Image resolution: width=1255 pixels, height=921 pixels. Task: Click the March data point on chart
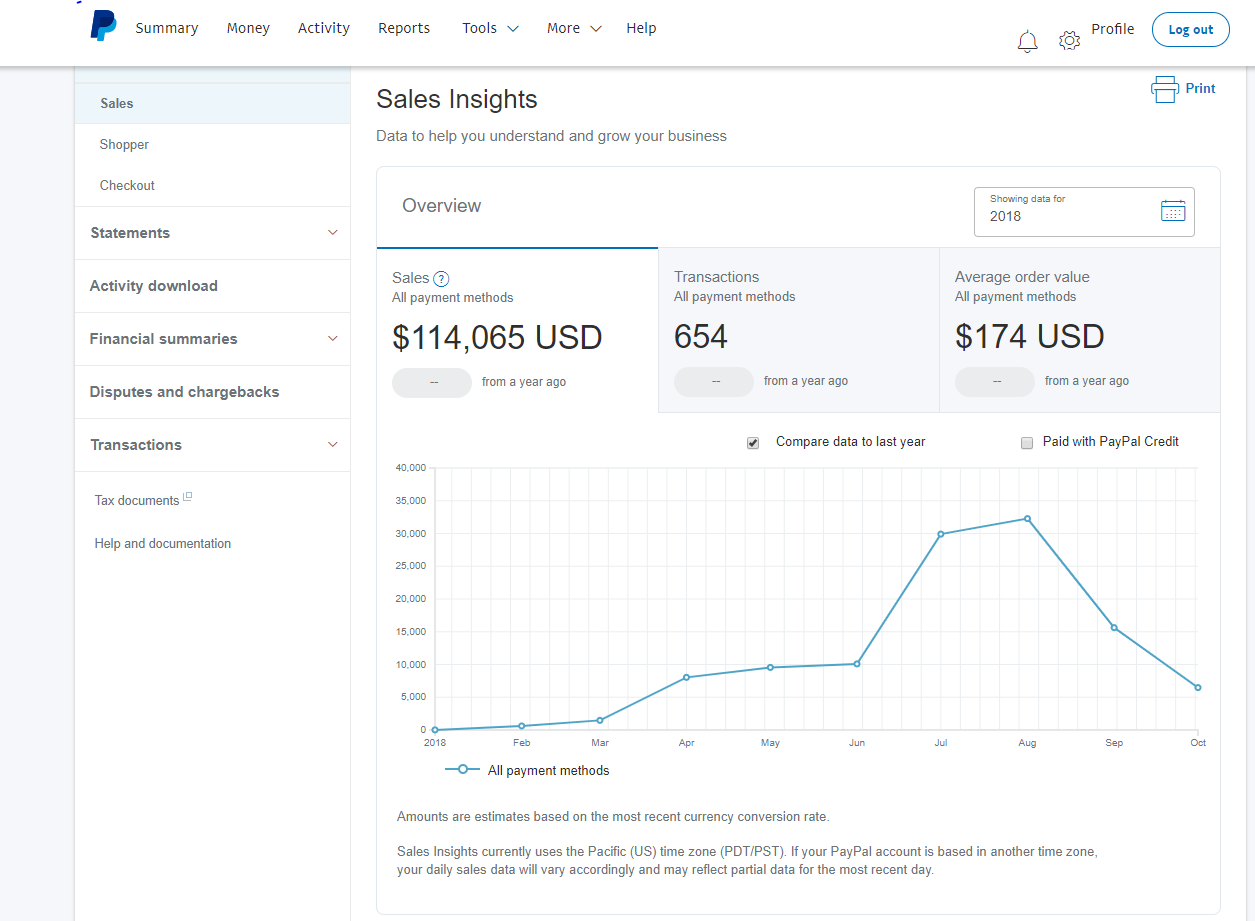(600, 720)
